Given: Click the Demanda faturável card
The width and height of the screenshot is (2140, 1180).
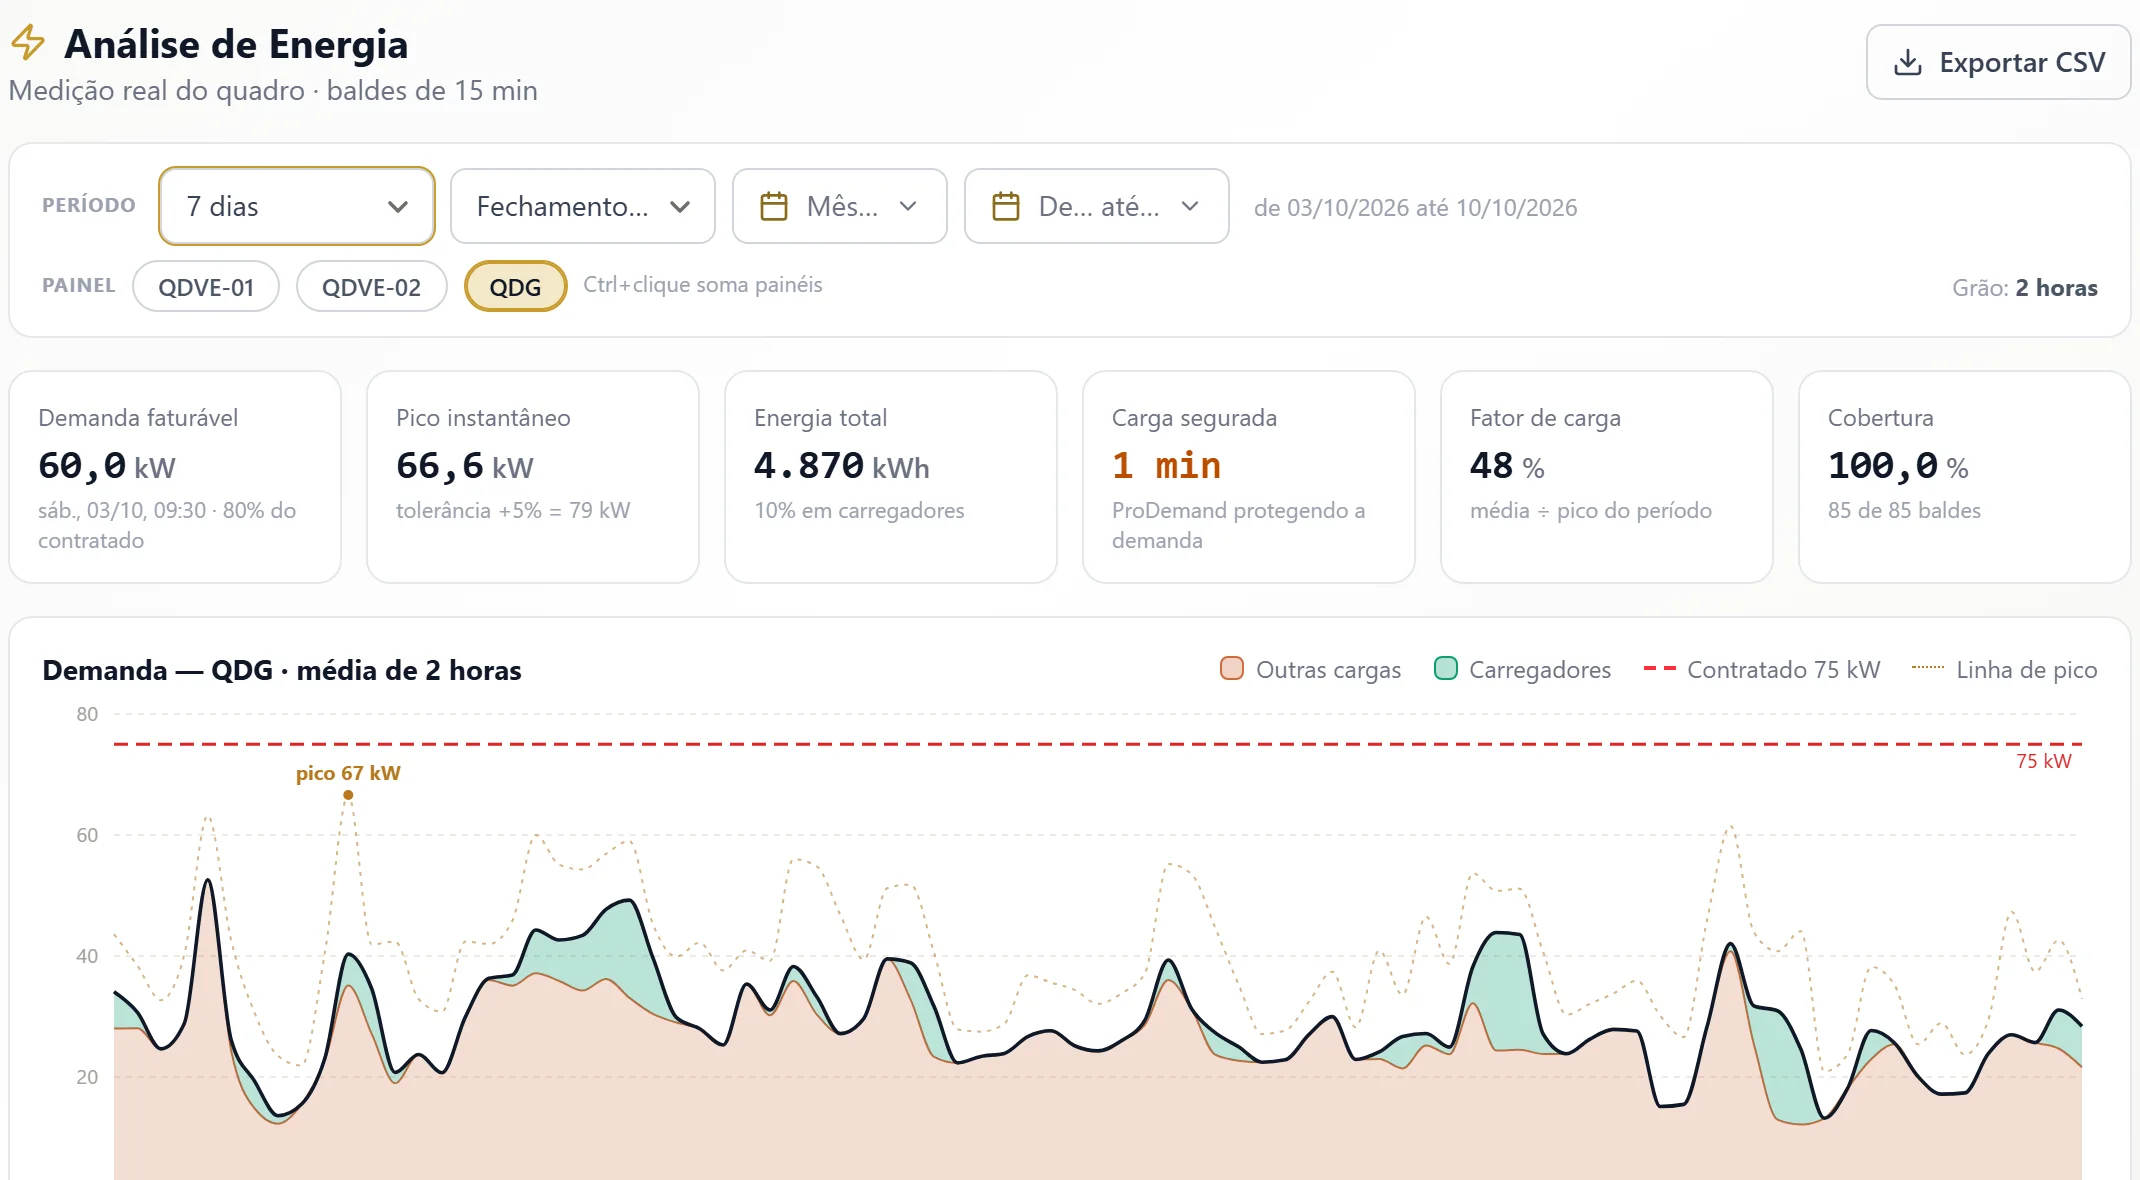Looking at the screenshot, I should click(x=175, y=477).
